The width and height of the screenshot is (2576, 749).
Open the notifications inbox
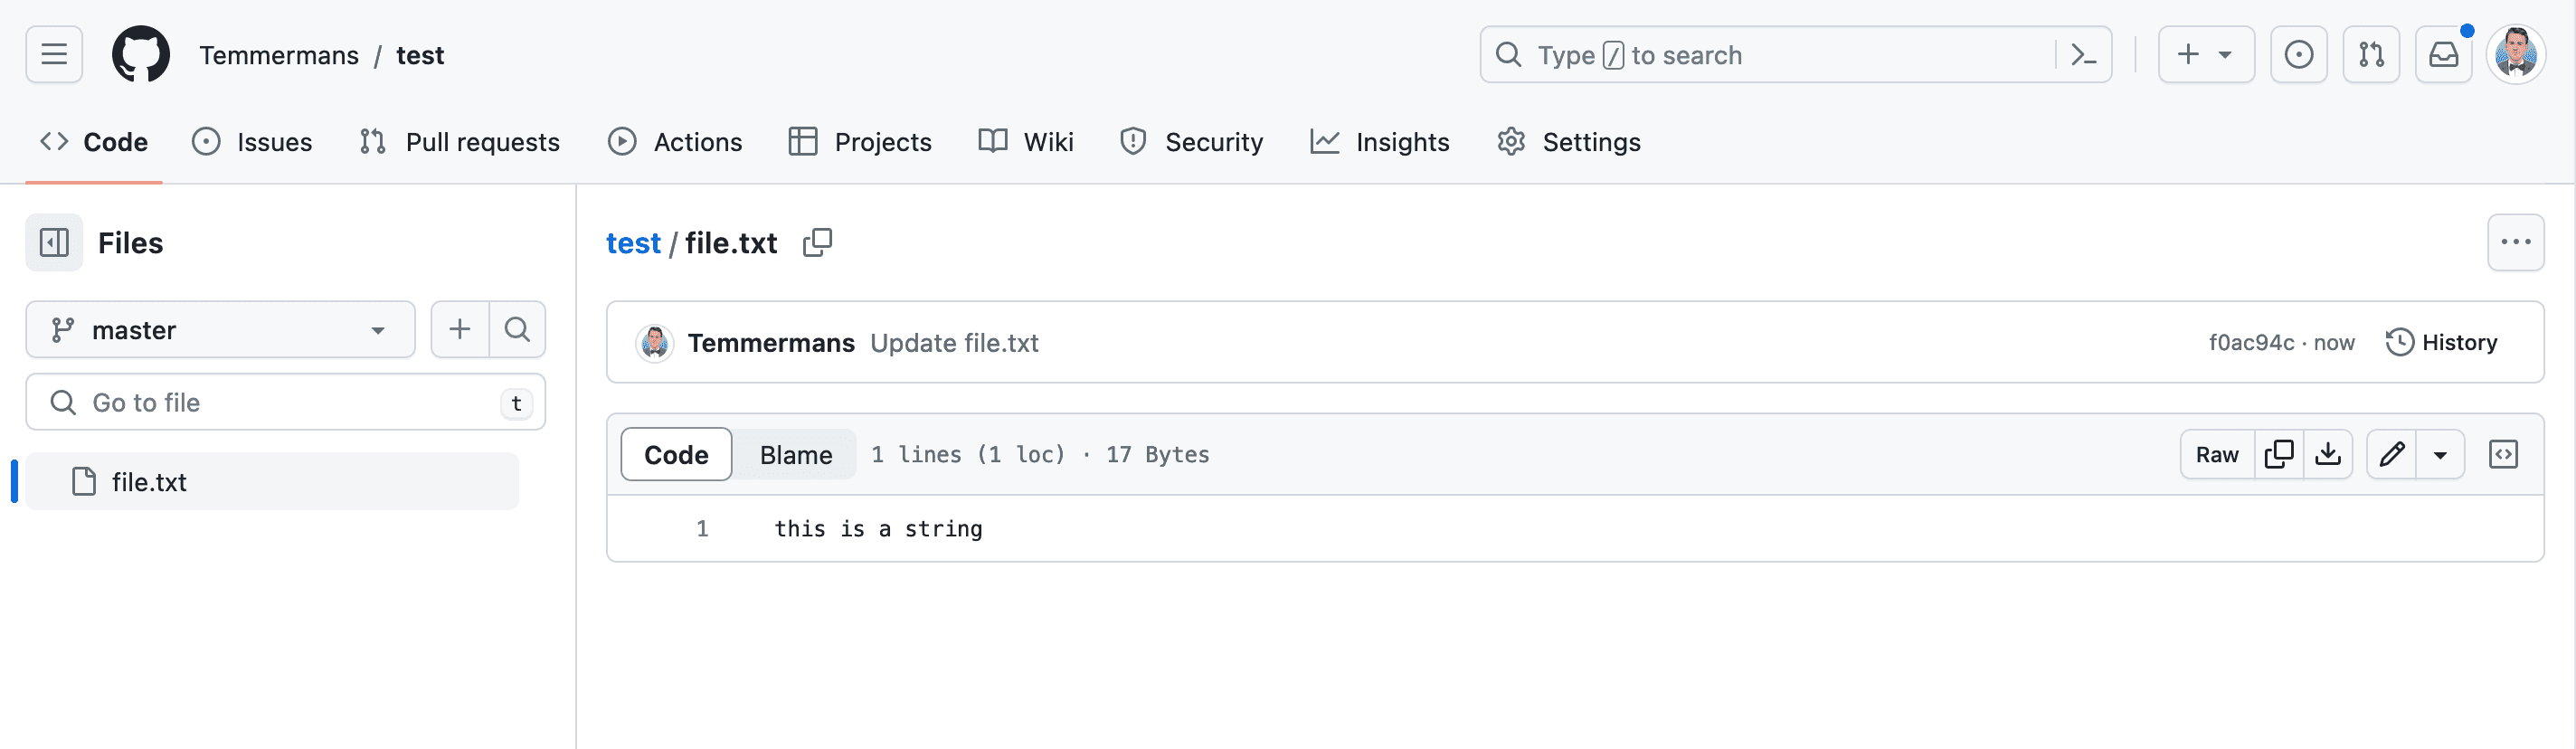pyautogui.click(x=2443, y=54)
